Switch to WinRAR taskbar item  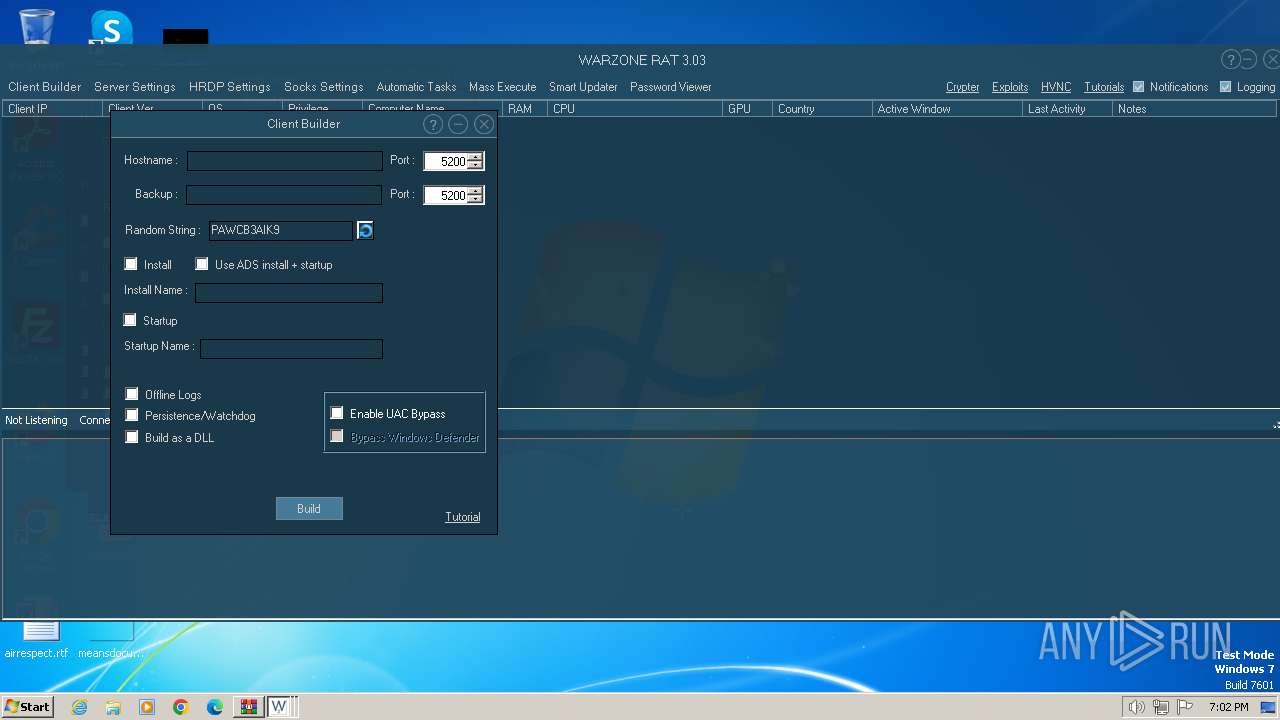pos(248,707)
